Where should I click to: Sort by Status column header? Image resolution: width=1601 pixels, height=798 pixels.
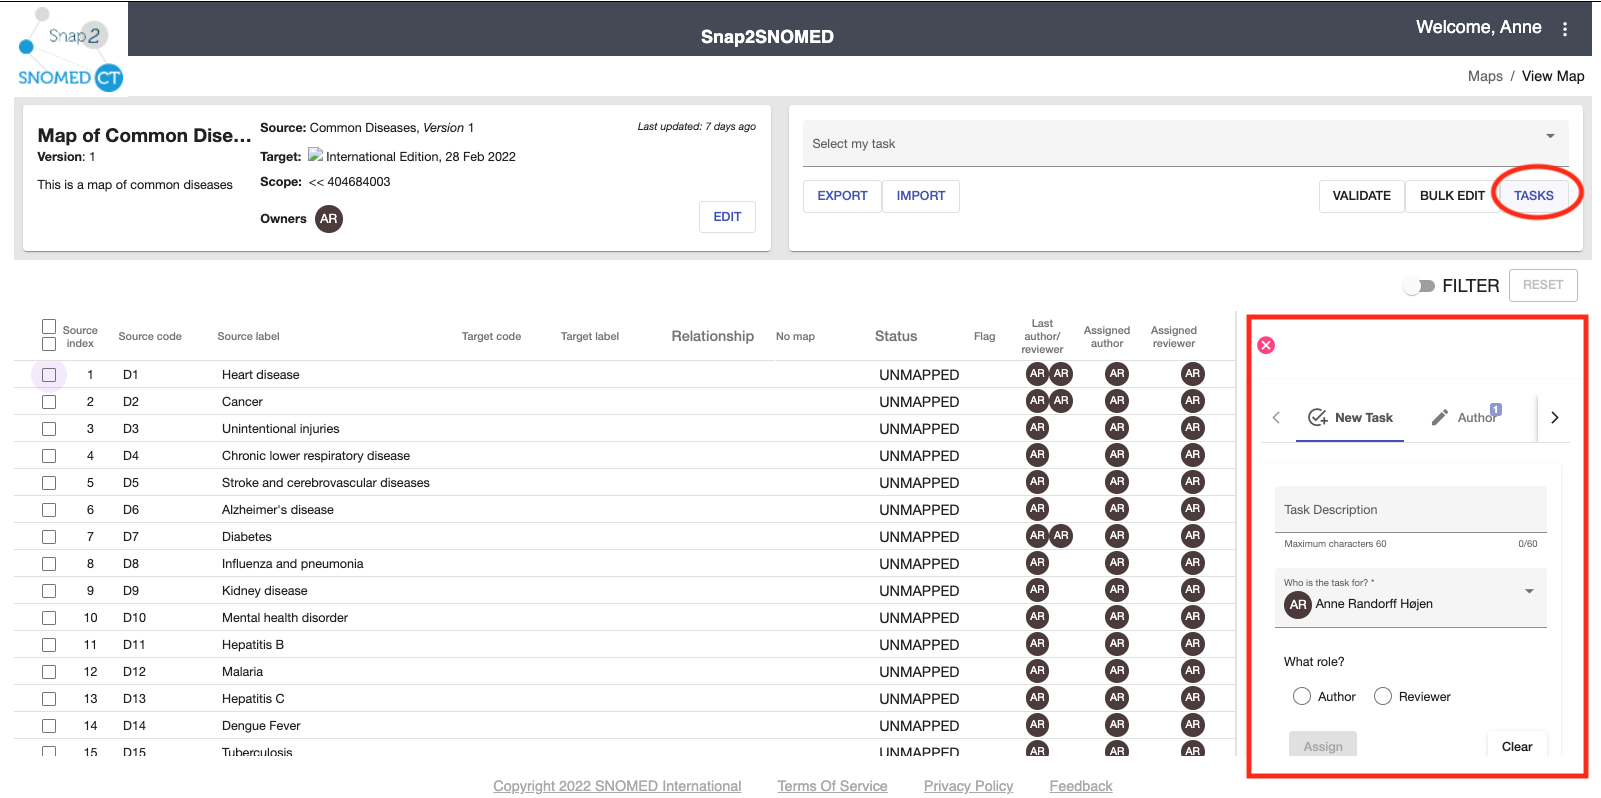click(896, 336)
